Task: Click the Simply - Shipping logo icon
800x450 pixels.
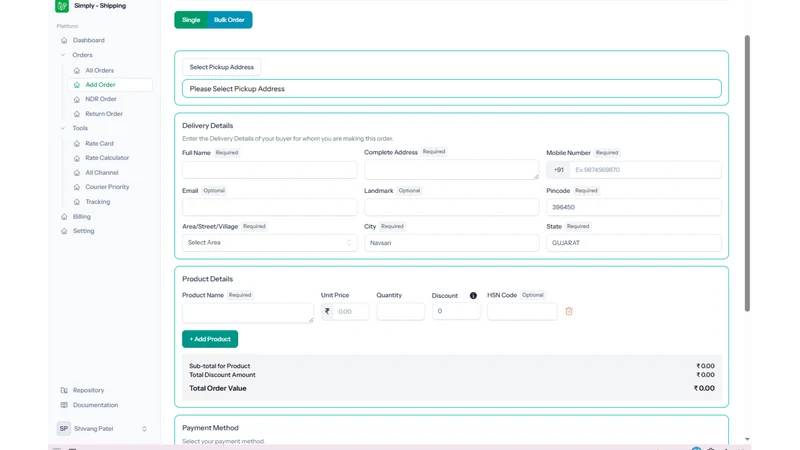Action: click(62, 6)
